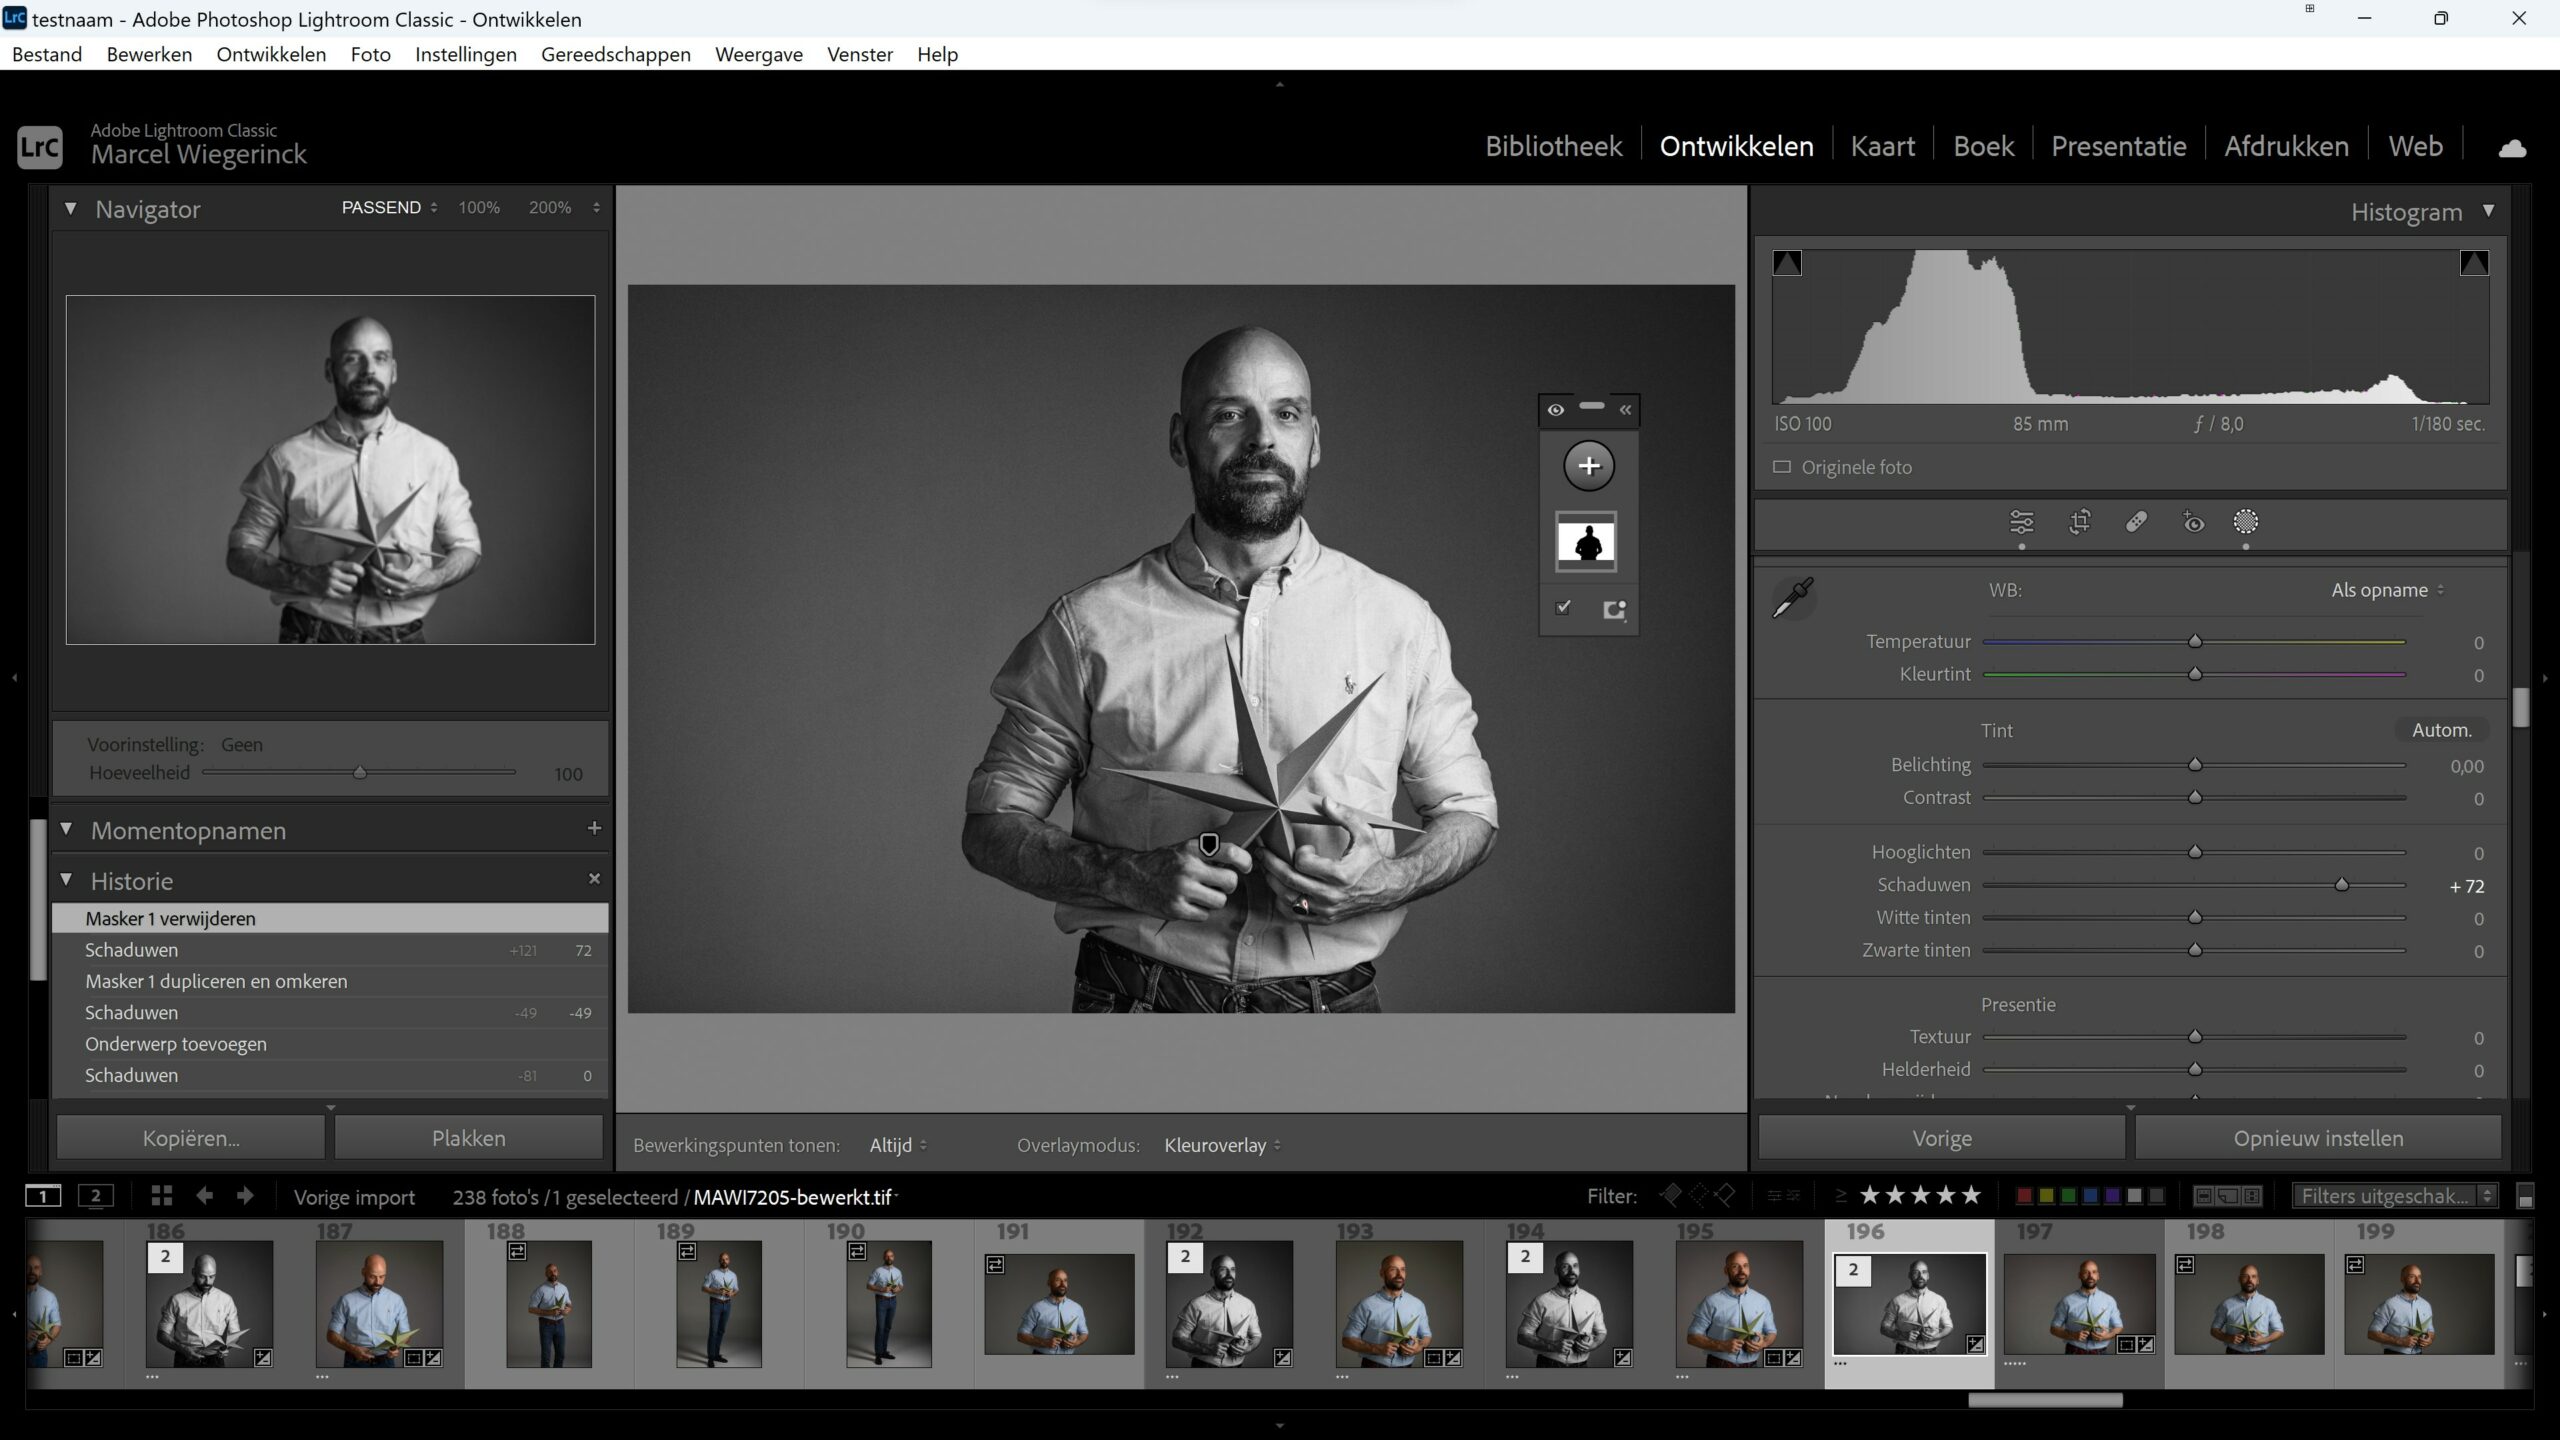Select the Crop overlay tool
Viewport: 2560px width, 1440px height.
(2079, 522)
